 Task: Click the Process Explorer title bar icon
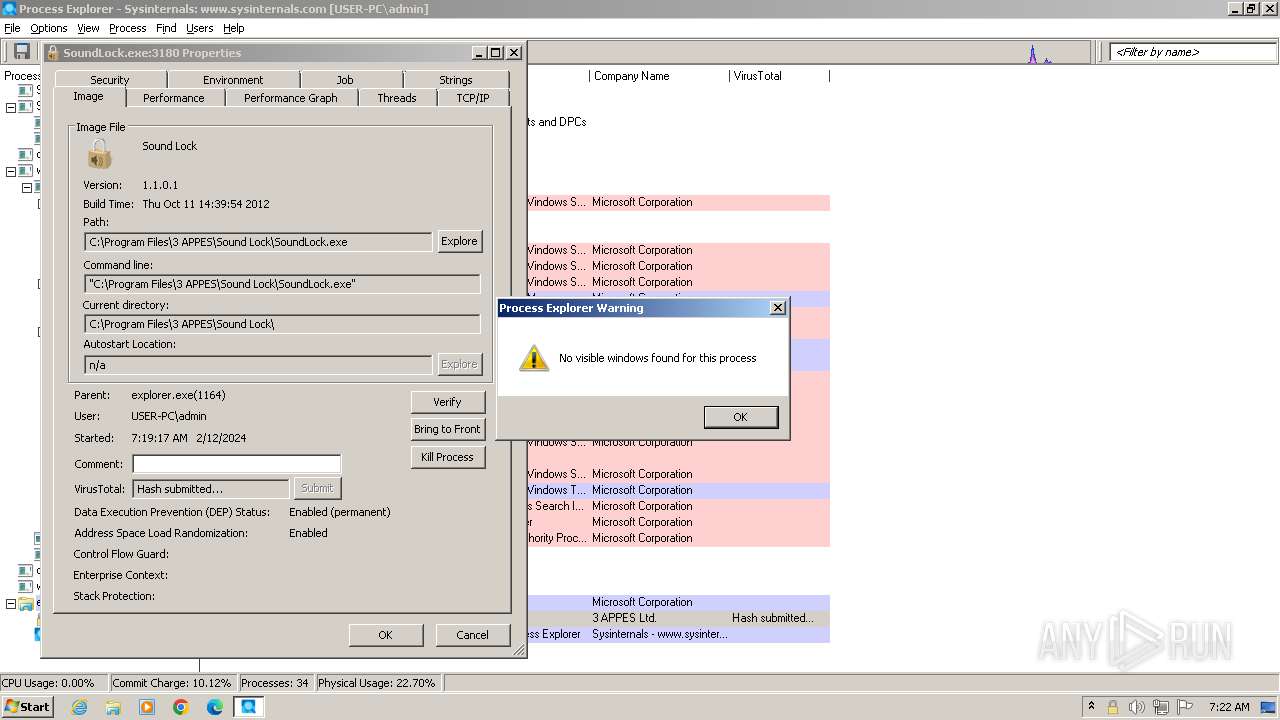(x=9, y=8)
